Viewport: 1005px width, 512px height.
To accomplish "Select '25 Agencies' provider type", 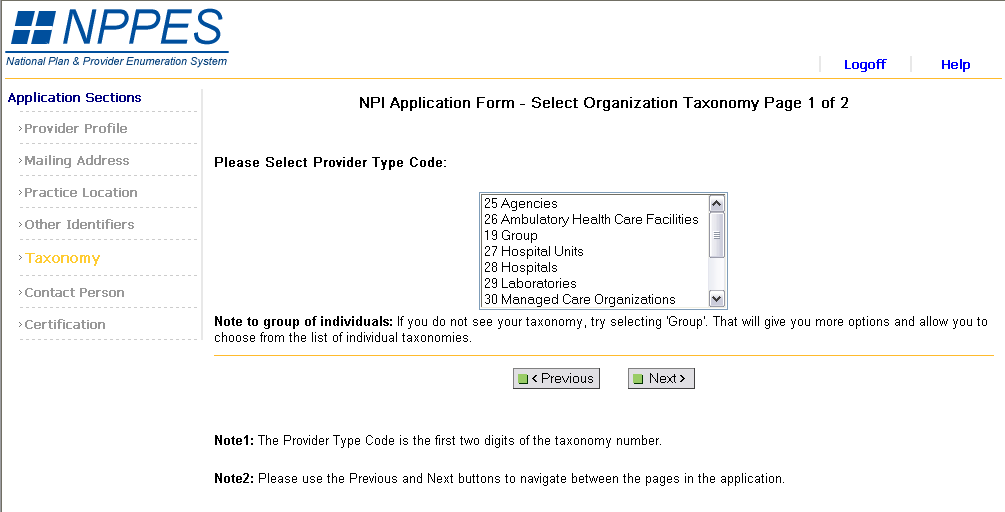I will tap(520, 204).
